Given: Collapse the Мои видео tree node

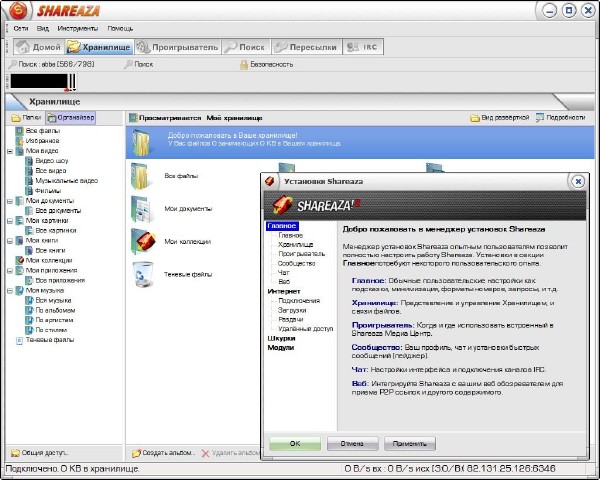Looking at the screenshot, I should (x=9, y=151).
